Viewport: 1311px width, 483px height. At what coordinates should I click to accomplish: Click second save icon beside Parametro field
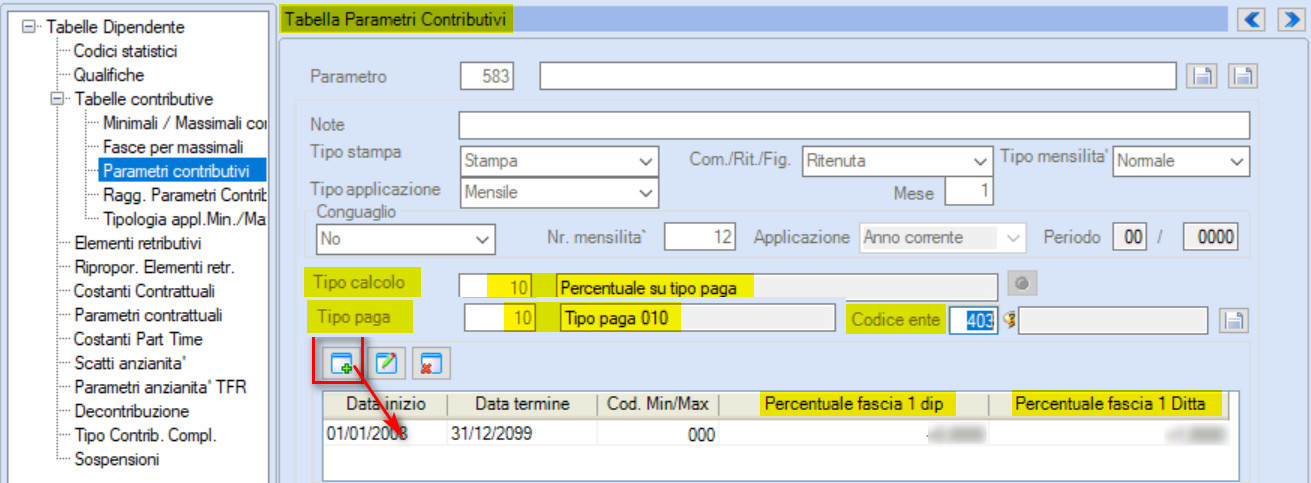[1242, 76]
